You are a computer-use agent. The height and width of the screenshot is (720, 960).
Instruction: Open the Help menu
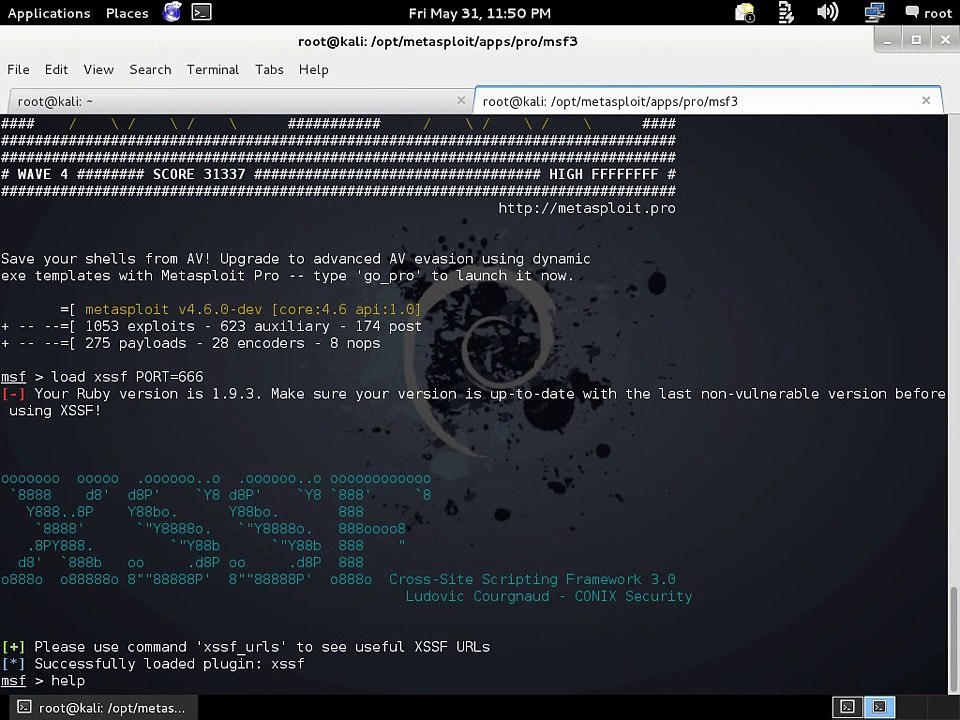[313, 70]
